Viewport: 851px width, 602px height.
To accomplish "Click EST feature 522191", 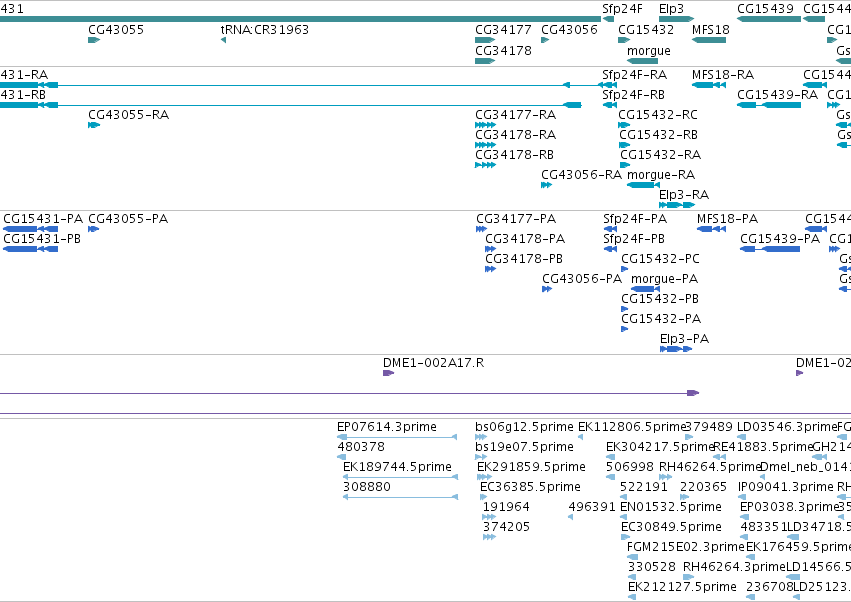I will (x=643, y=488).
